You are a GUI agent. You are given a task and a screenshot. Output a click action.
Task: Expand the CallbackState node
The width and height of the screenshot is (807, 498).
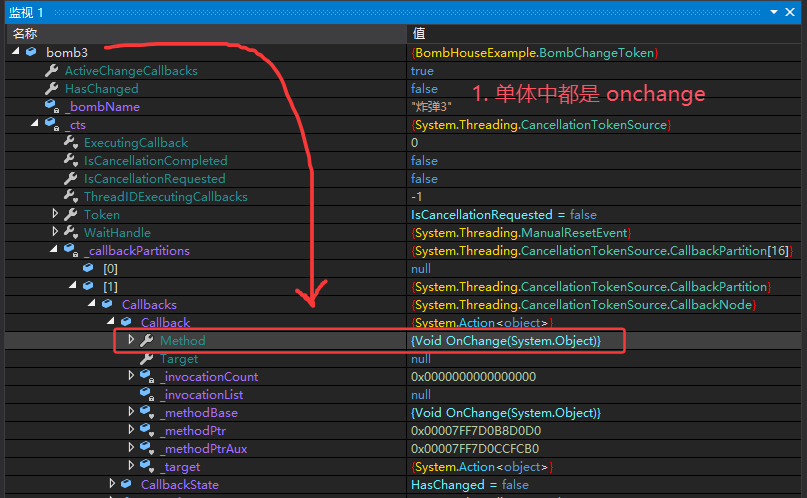(112, 485)
